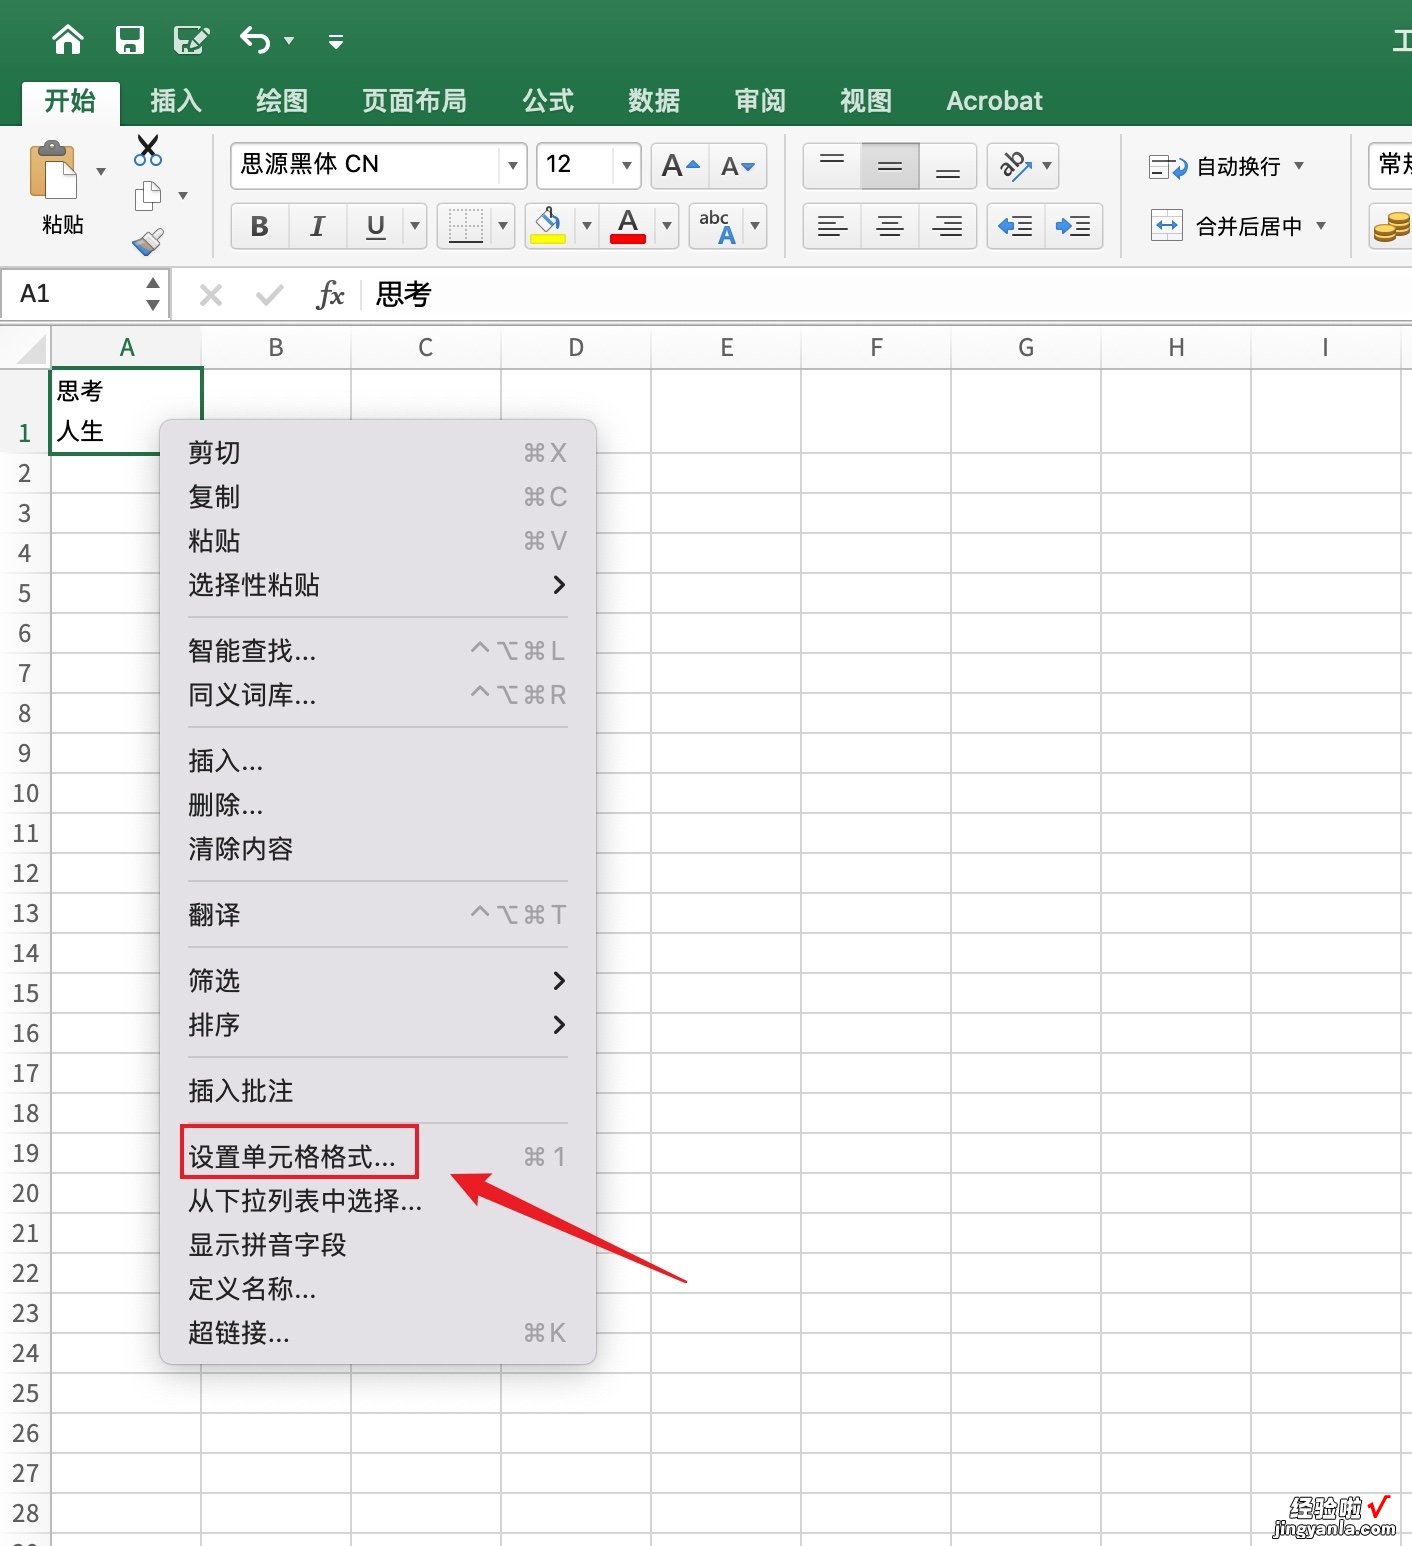The image size is (1412, 1546).
Task: Switch to the 页面布局 ribbon tab
Action: pyautogui.click(x=414, y=101)
